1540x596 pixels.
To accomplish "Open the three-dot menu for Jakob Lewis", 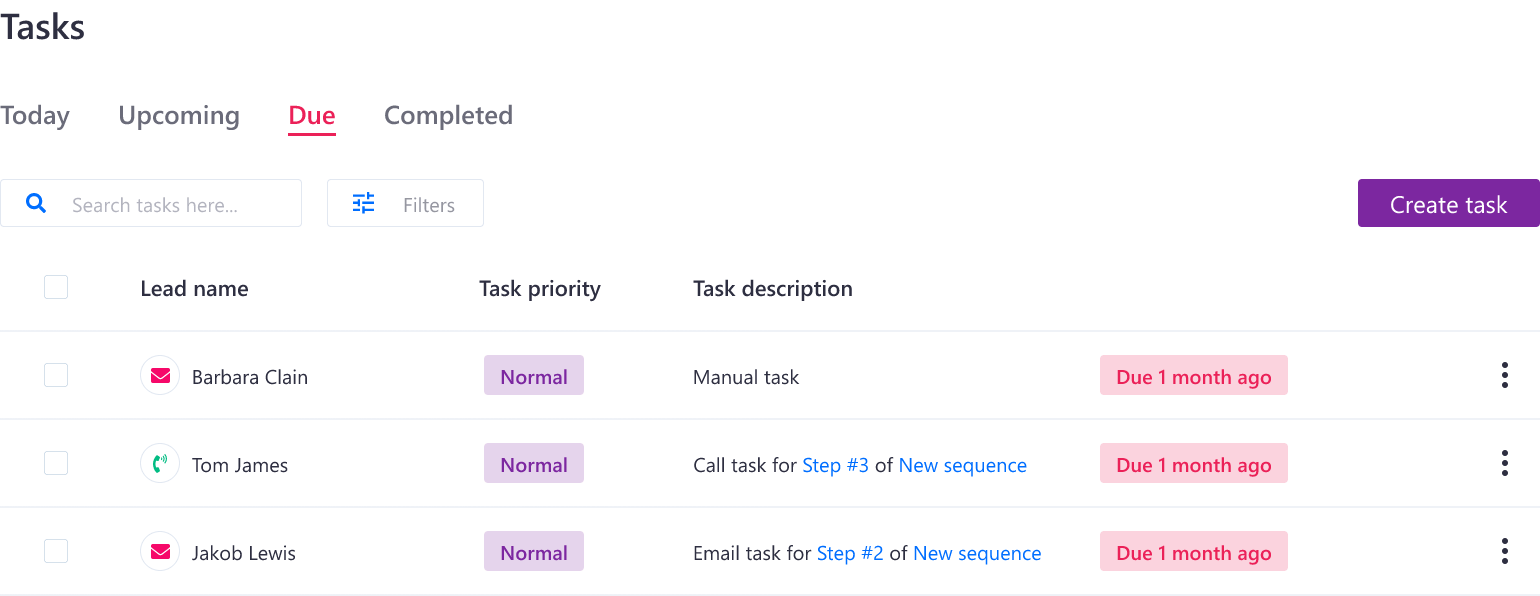I will [1504, 552].
